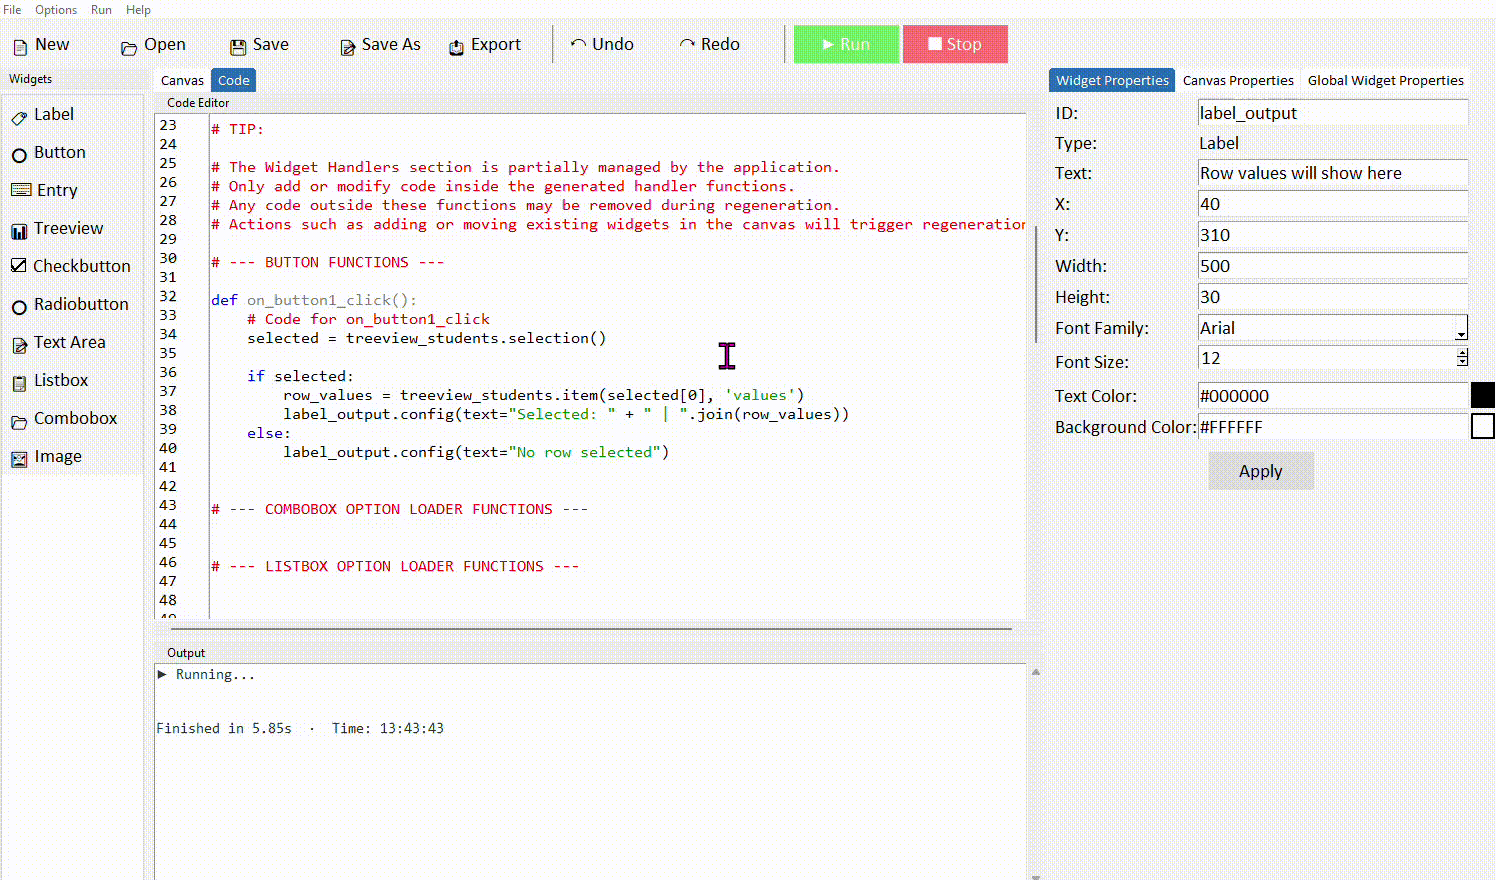Expand the Font Family dropdown
The image size is (1496, 880).
(x=1461, y=329)
